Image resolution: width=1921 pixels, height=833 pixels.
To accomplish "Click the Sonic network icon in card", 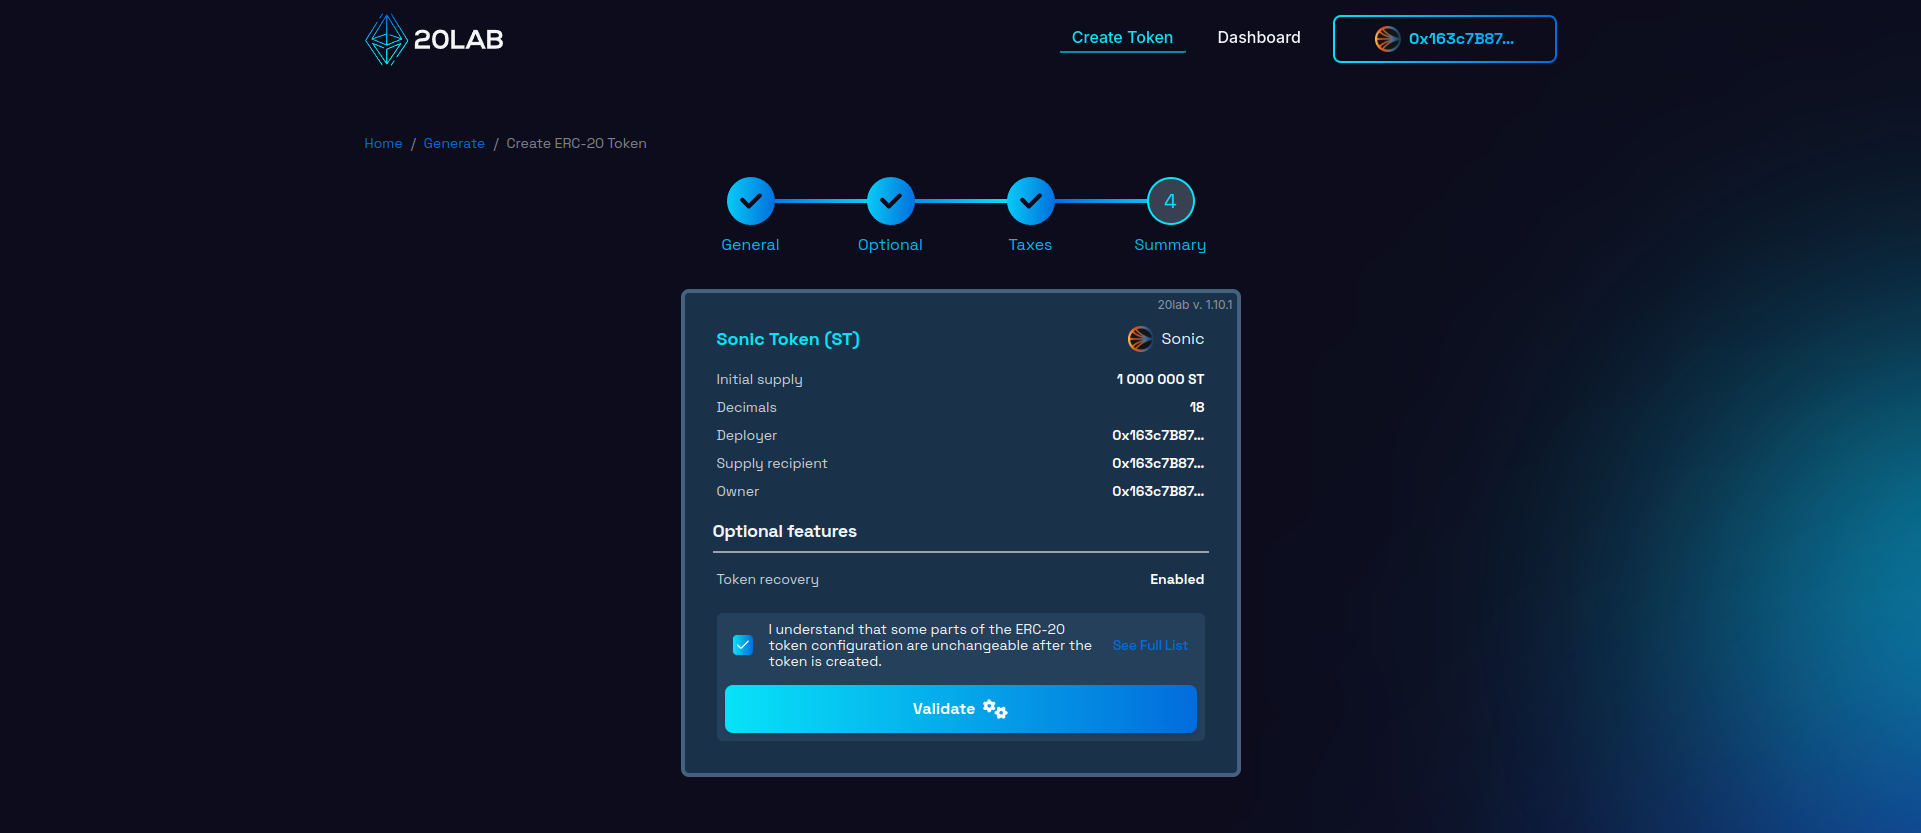I will pyautogui.click(x=1140, y=339).
